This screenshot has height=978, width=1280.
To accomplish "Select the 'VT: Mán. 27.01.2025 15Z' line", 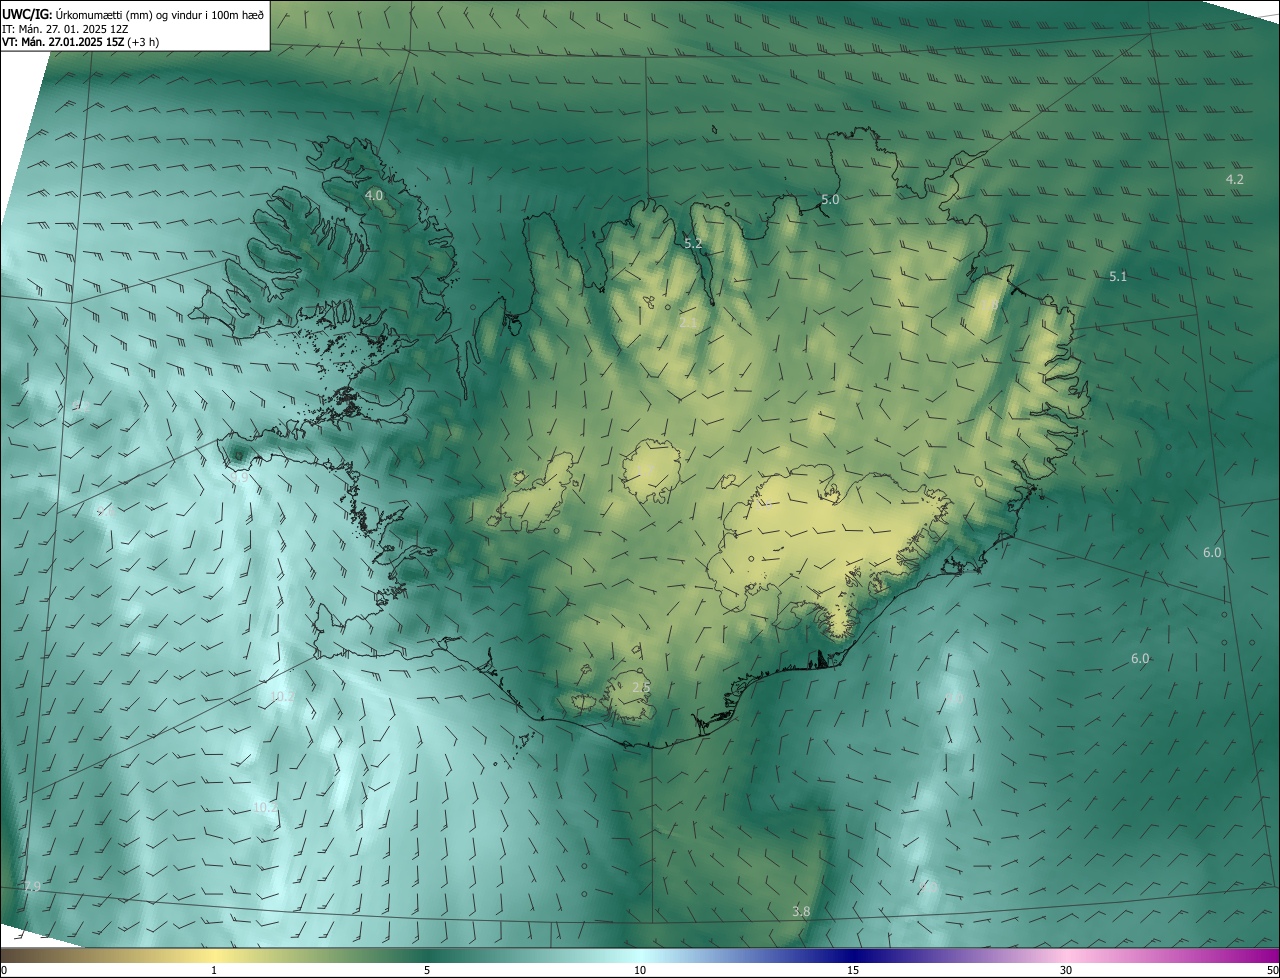I will coord(62,42).
